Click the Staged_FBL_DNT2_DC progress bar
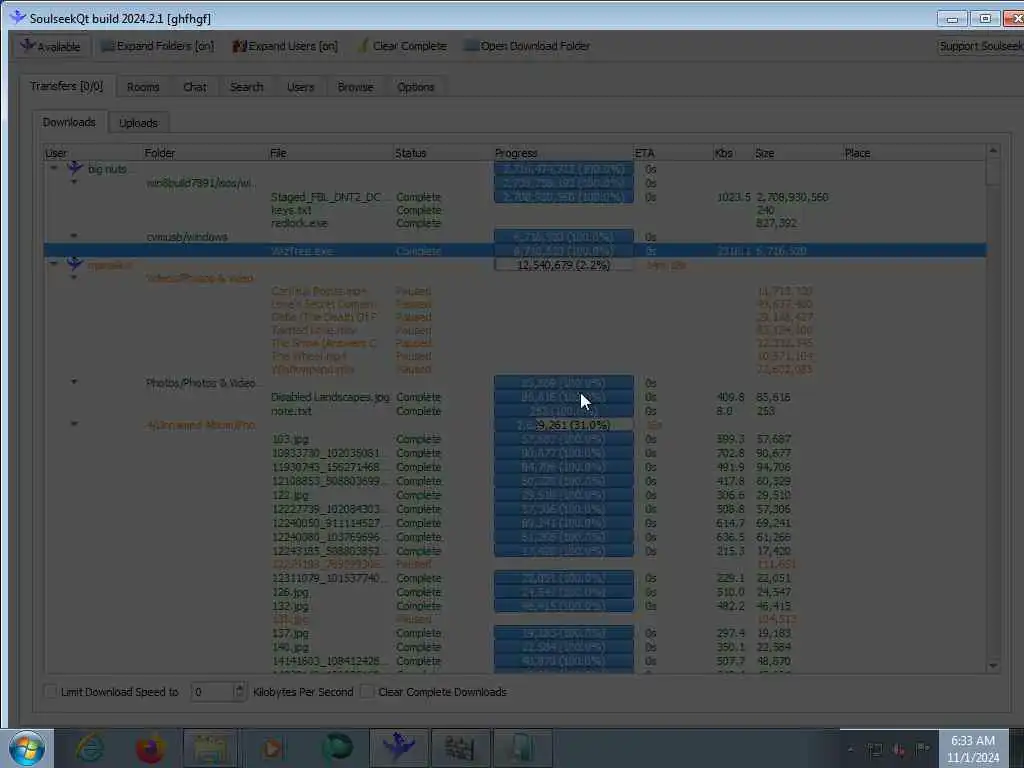The width and height of the screenshot is (1024, 768). point(564,197)
